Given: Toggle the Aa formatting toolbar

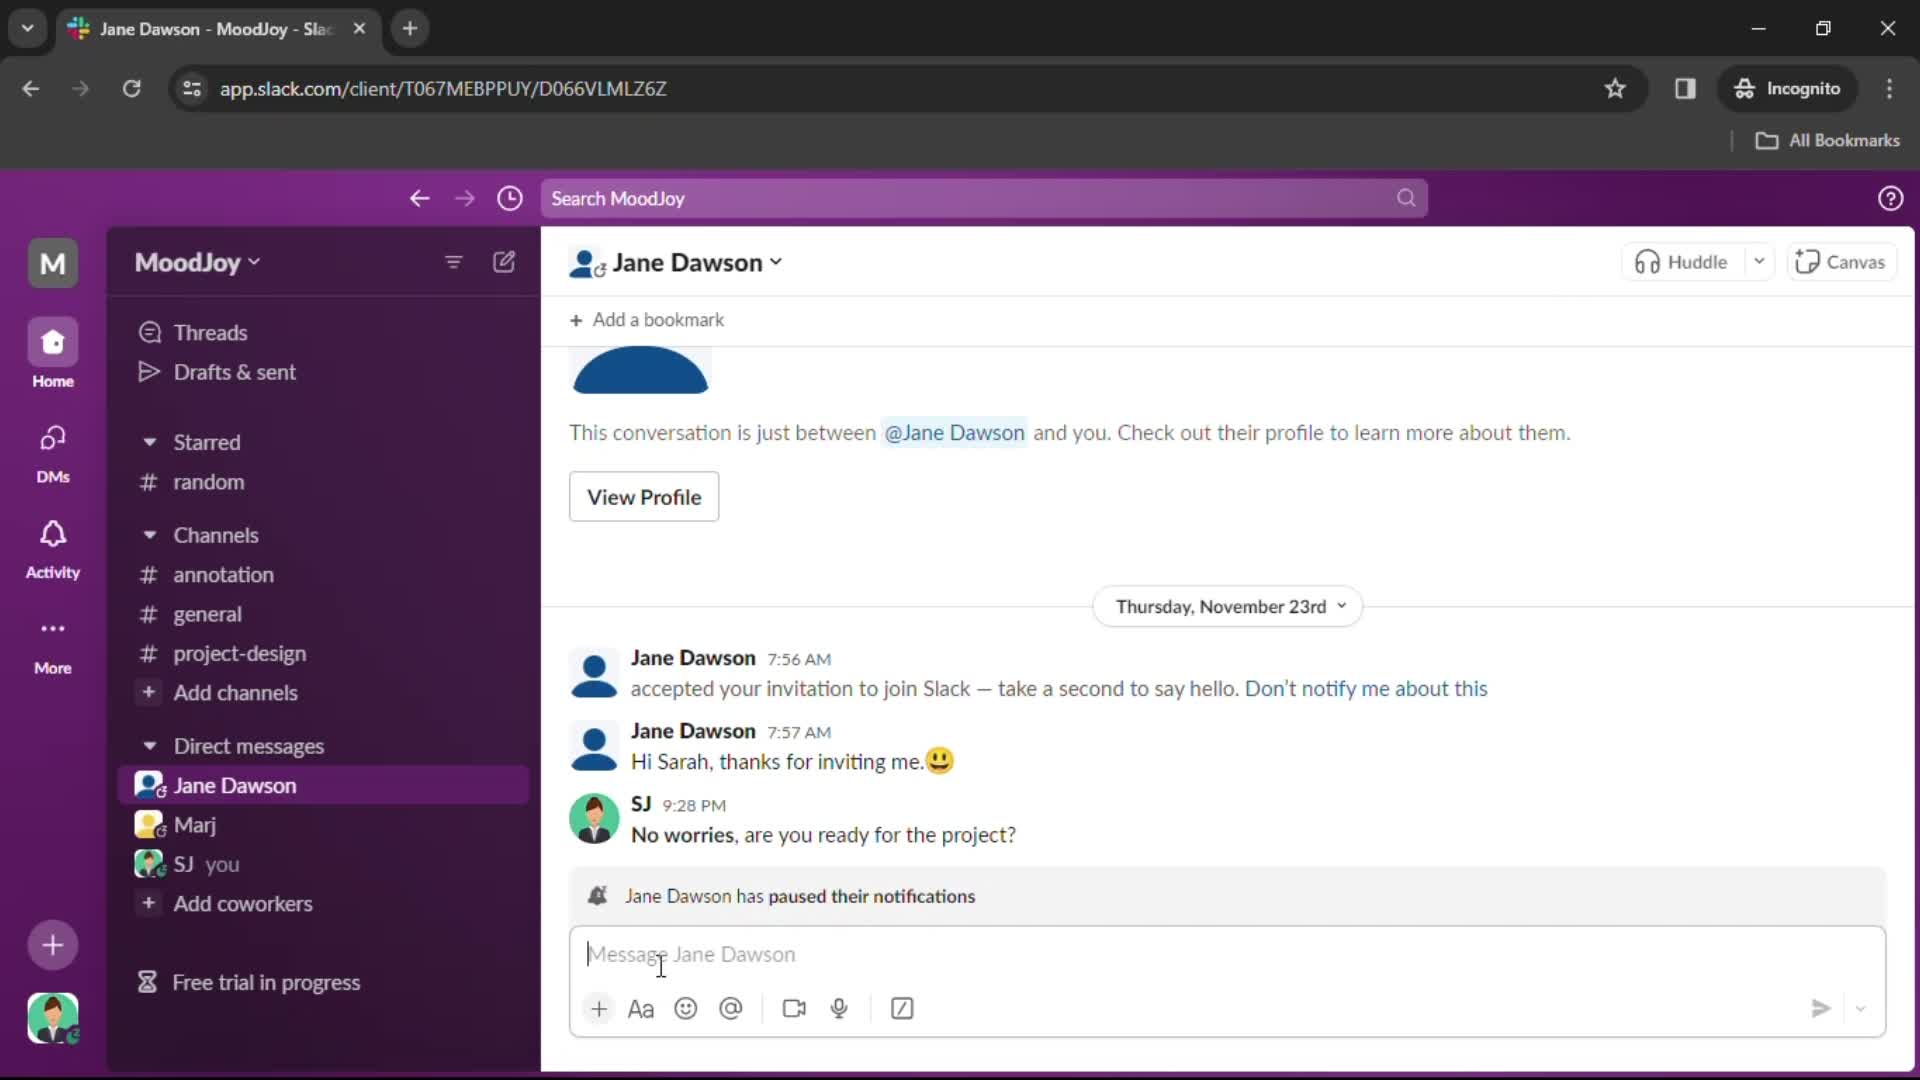Looking at the screenshot, I should (641, 1008).
